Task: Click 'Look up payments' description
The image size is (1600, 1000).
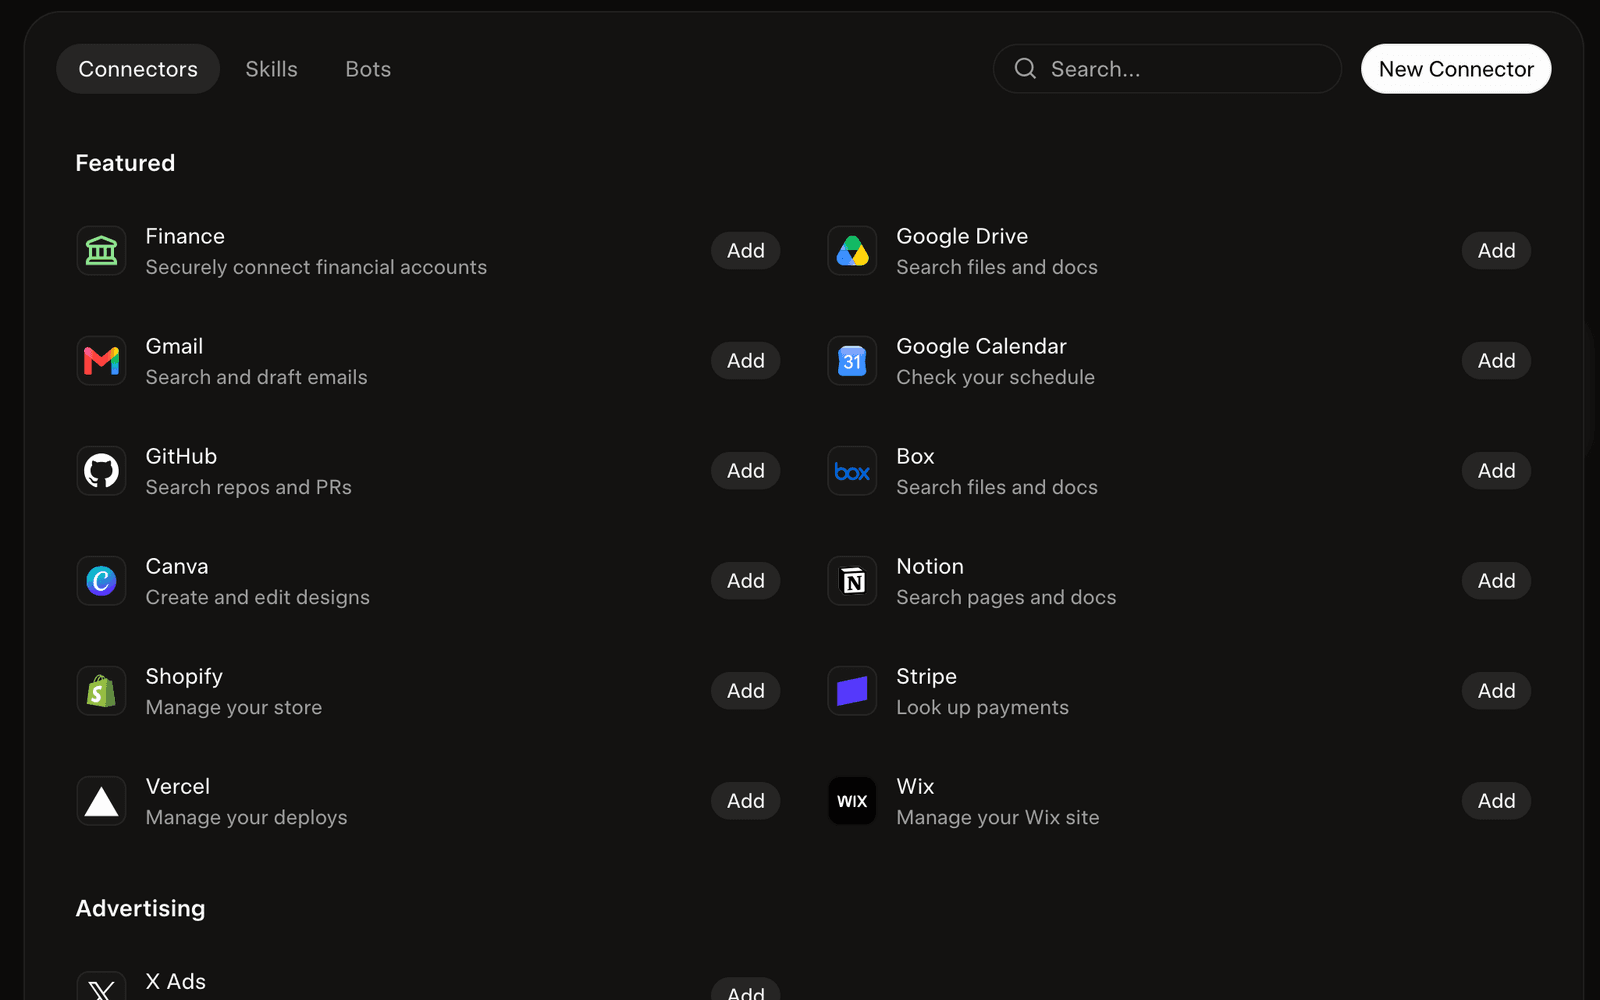Action: (x=983, y=707)
